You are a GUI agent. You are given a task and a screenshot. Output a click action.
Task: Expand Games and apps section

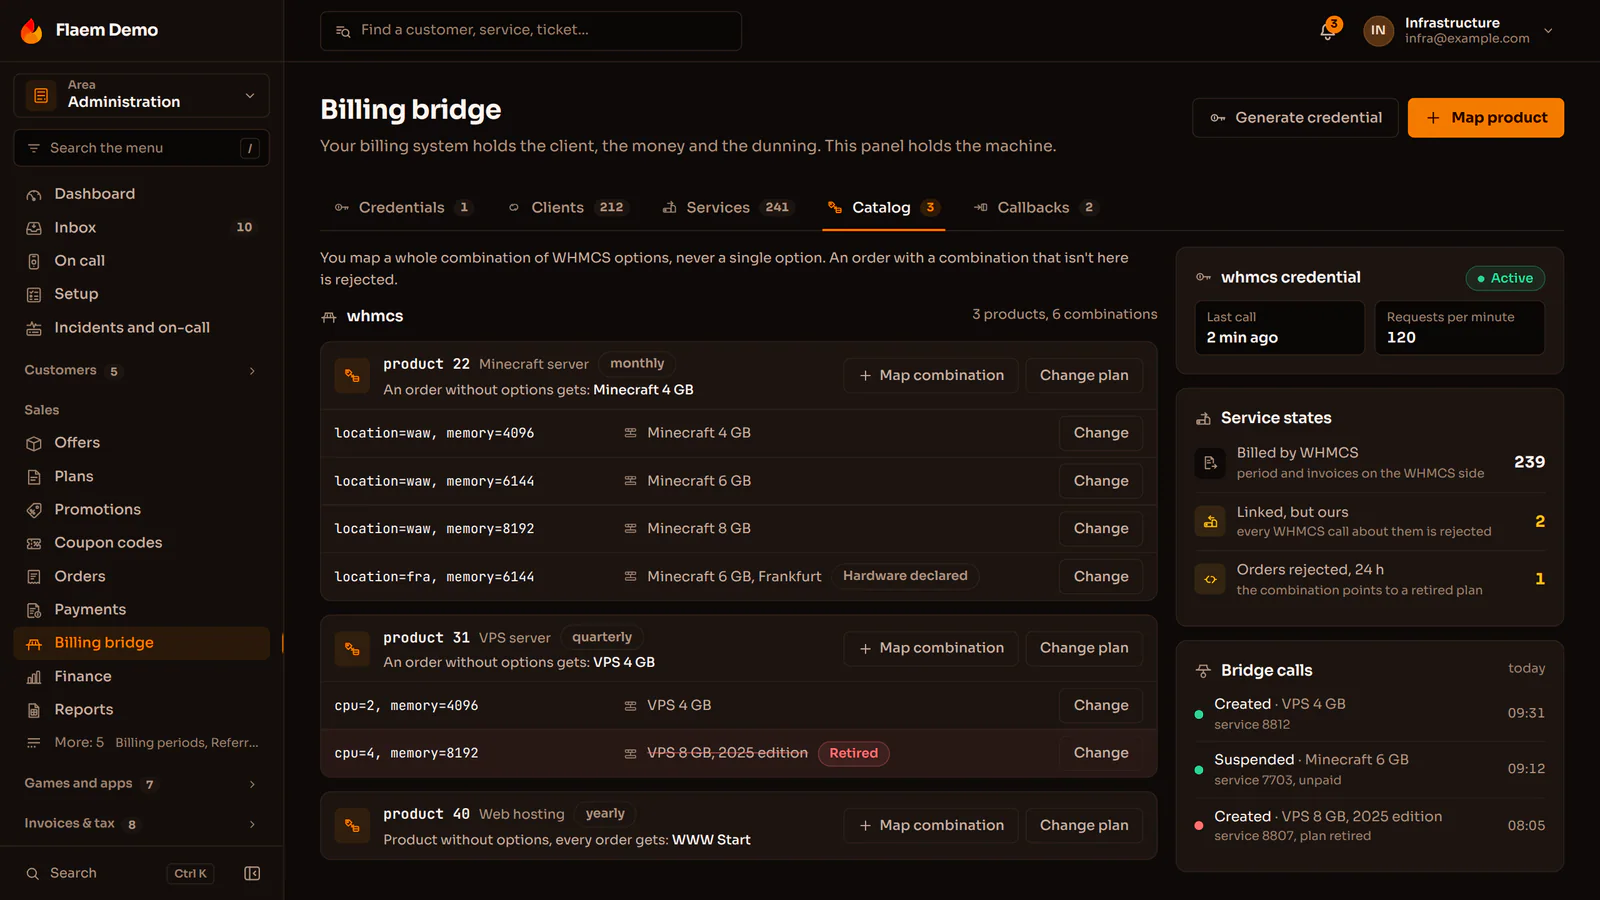(141, 784)
